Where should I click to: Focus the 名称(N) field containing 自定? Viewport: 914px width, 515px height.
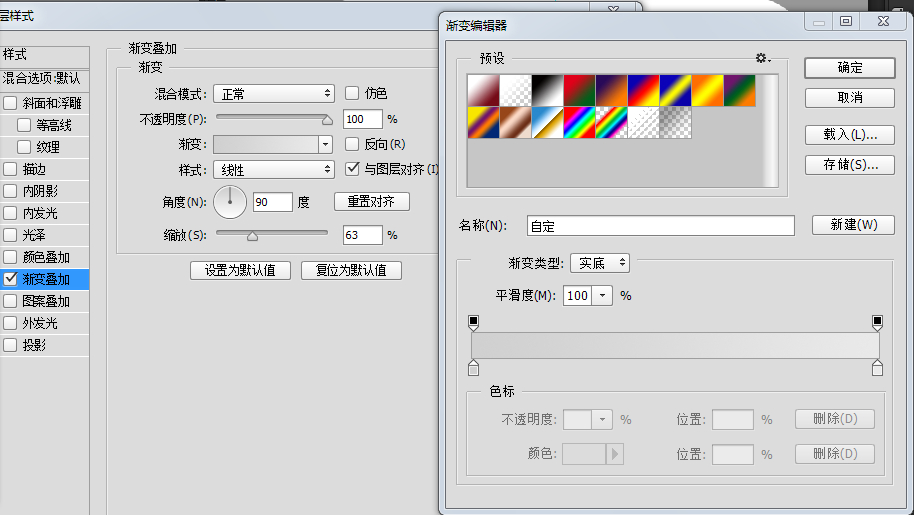click(x=660, y=226)
